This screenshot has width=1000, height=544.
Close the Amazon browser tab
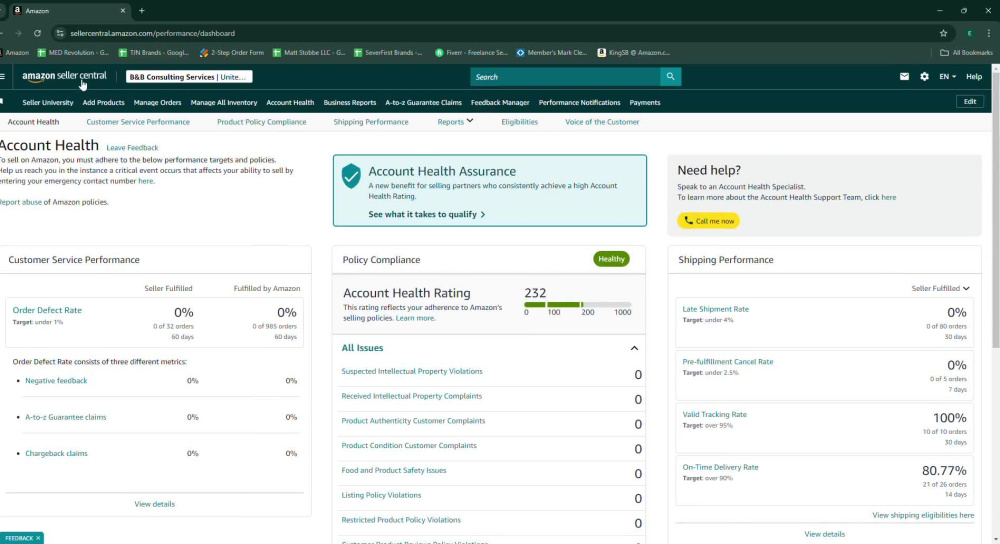tap(123, 10)
